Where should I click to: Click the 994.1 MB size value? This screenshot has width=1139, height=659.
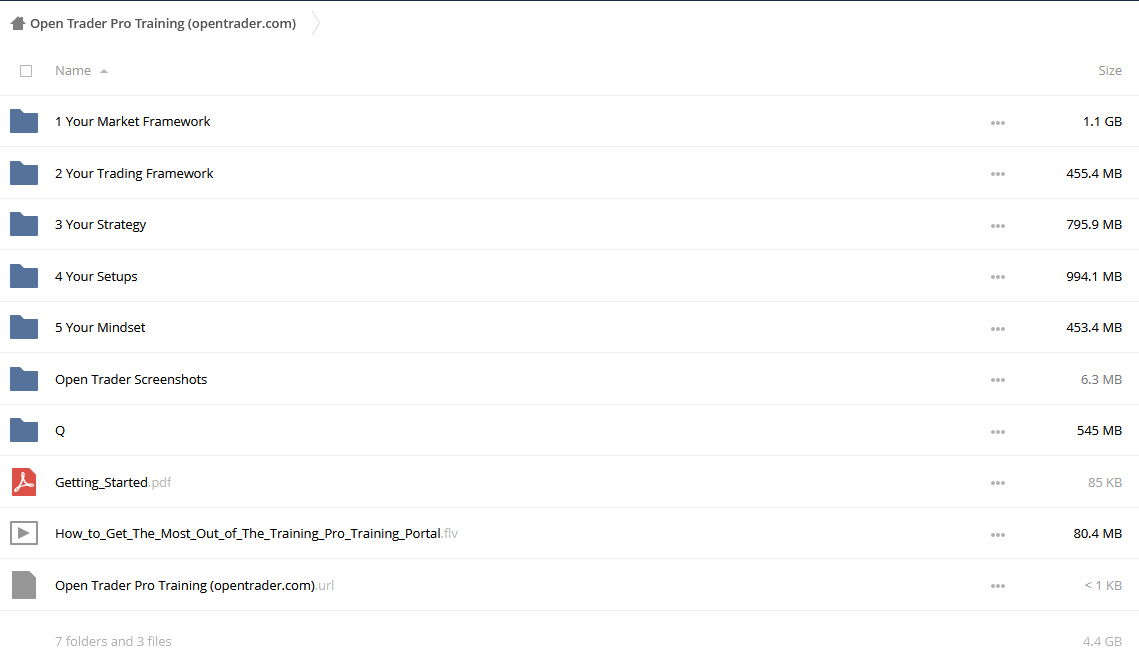[x=1094, y=276]
